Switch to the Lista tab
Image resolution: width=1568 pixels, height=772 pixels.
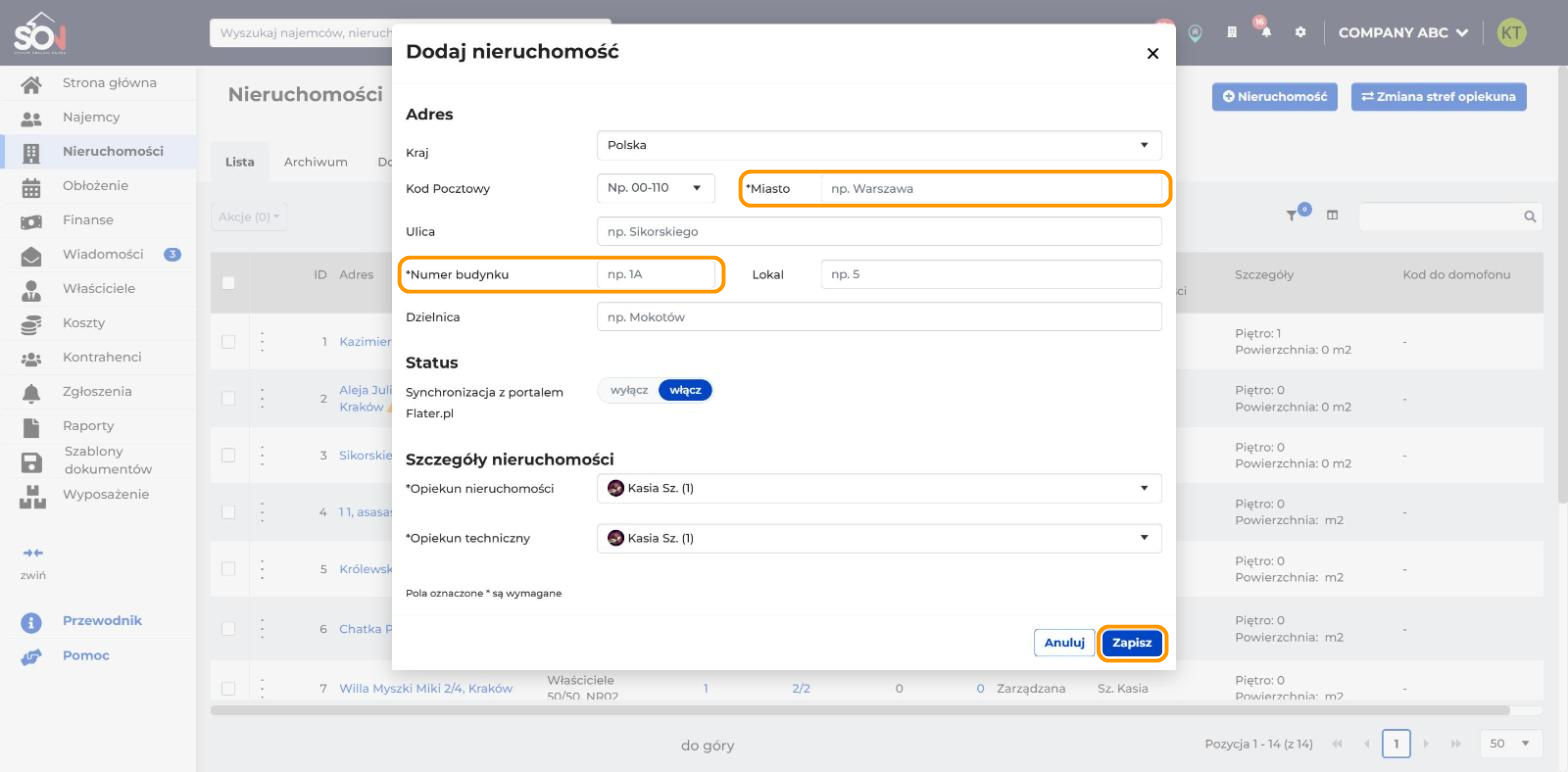240,162
